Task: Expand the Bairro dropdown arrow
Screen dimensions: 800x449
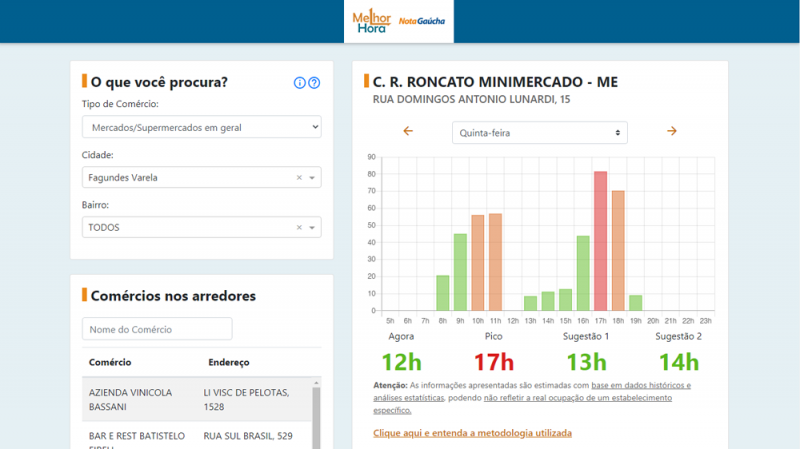Action: [x=312, y=228]
